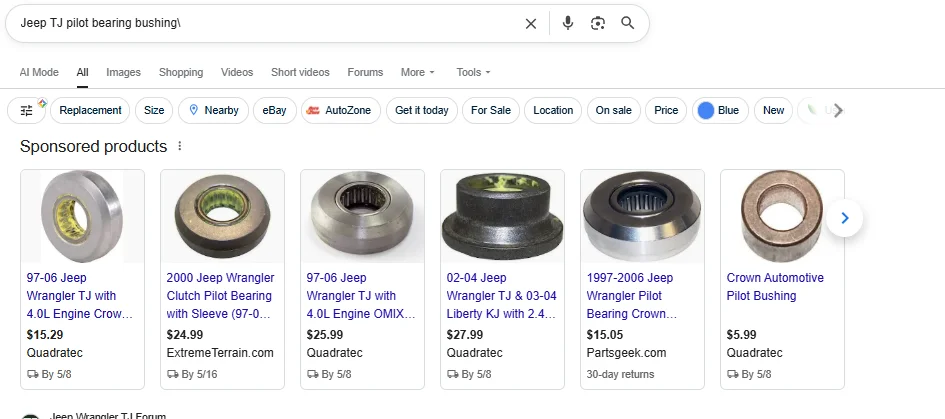Click the $24.99 price text

coord(184,335)
